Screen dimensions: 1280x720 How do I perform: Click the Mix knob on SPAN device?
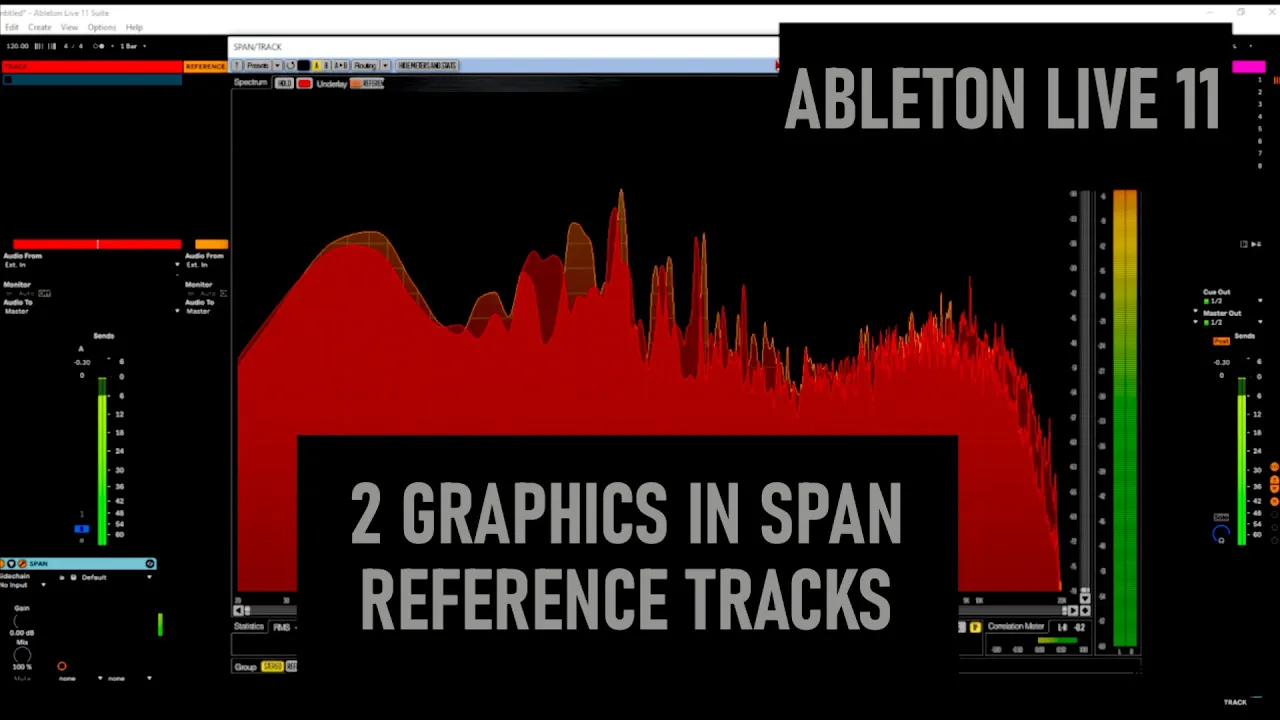[x=22, y=655]
